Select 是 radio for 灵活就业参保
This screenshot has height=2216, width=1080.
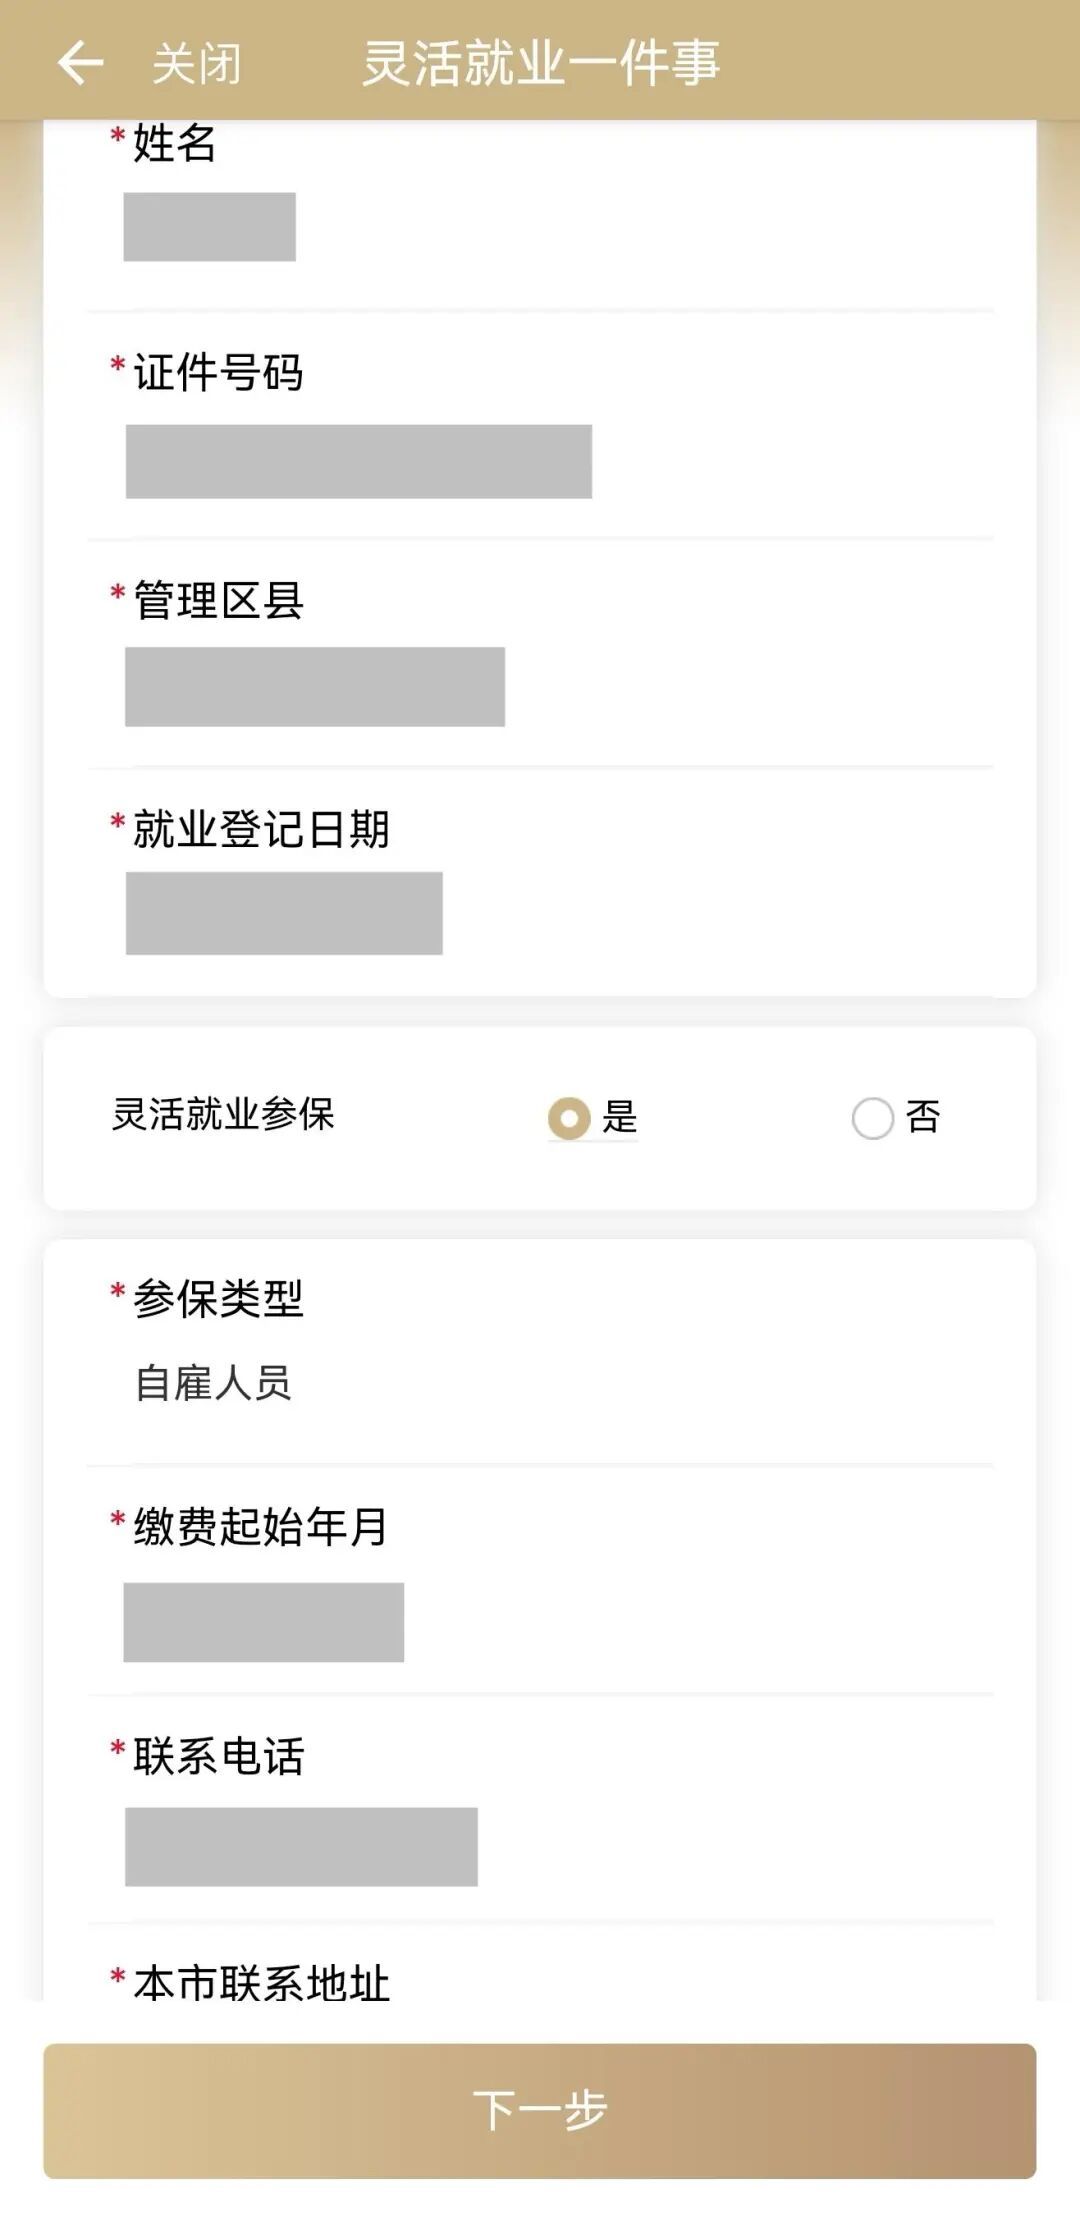tap(569, 1118)
